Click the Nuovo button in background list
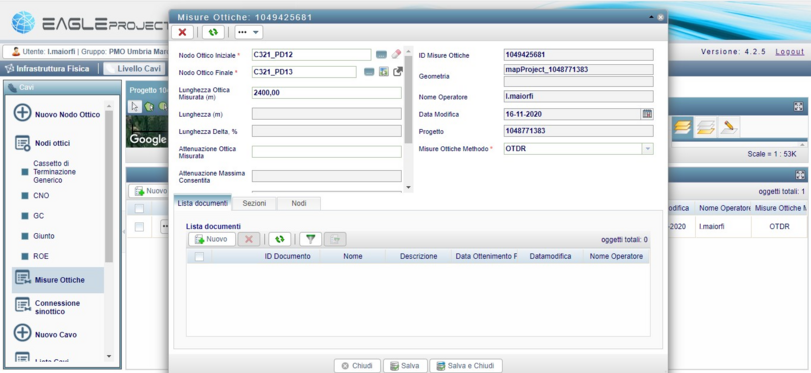Screen dimensions: 811x373 coord(151,191)
